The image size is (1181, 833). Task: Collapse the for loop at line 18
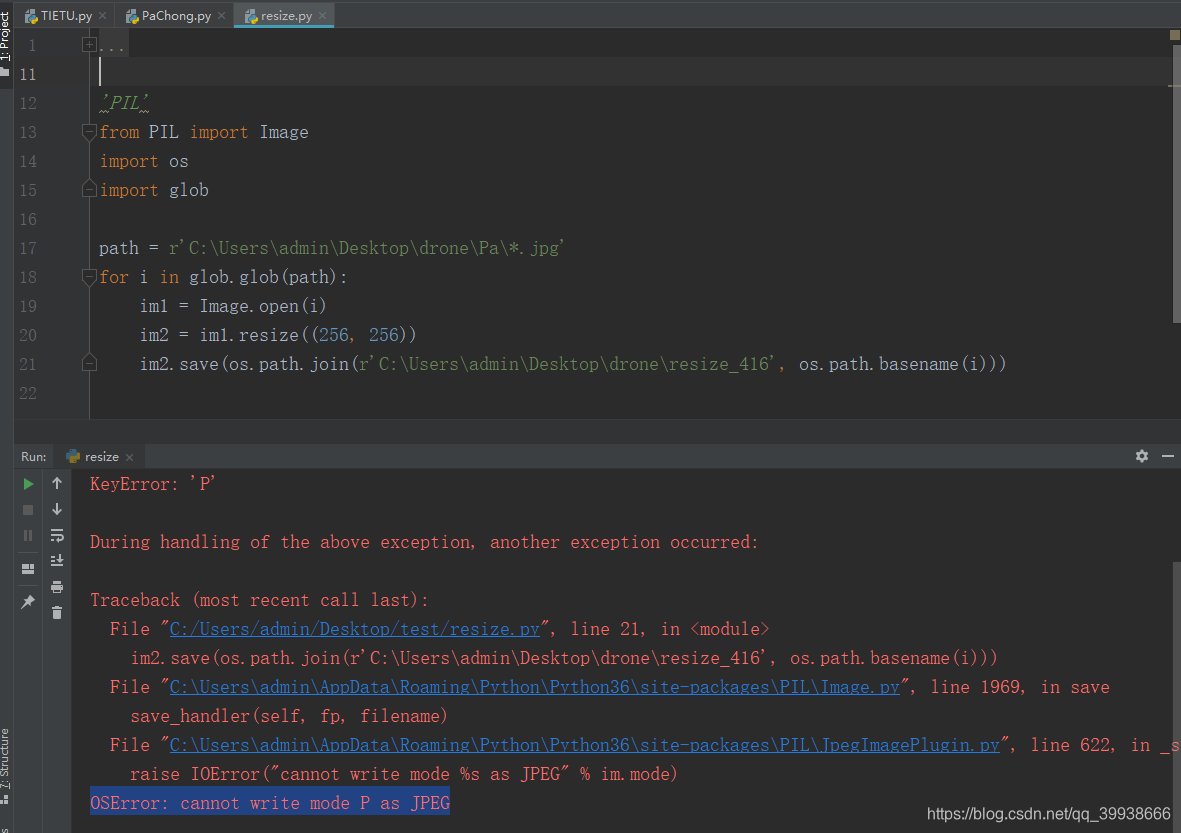pyautogui.click(x=88, y=276)
